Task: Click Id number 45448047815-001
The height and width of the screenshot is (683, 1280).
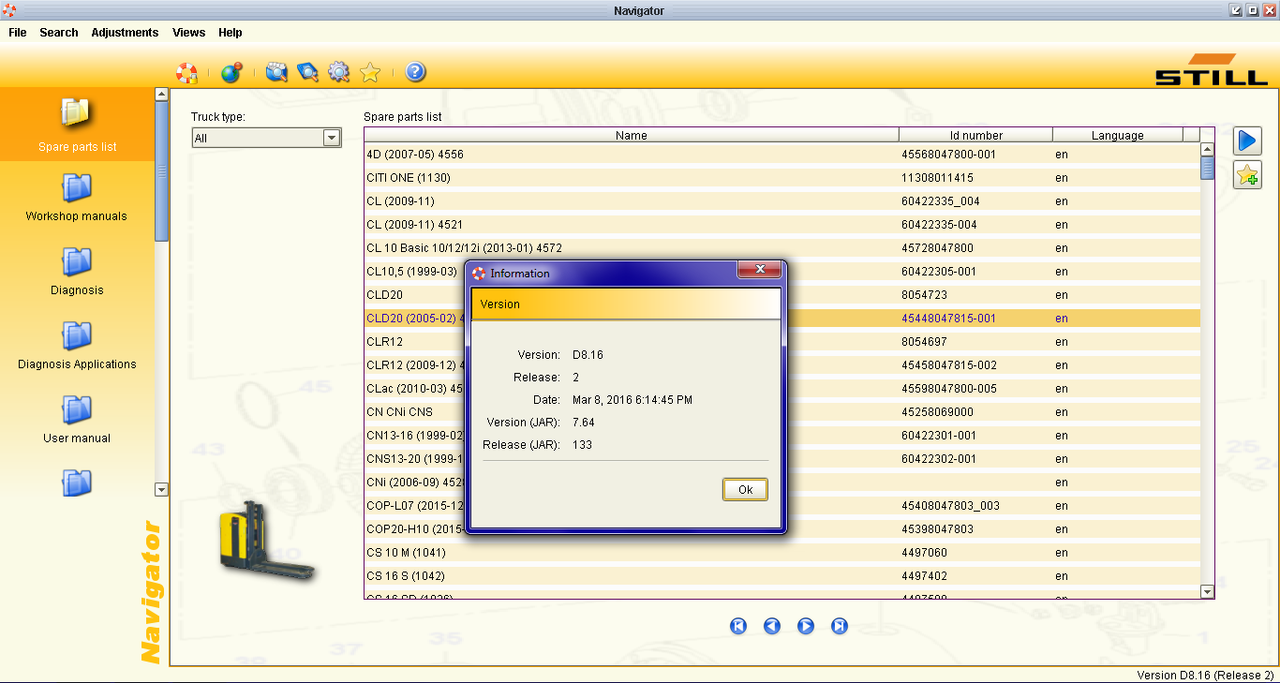Action: 949,318
